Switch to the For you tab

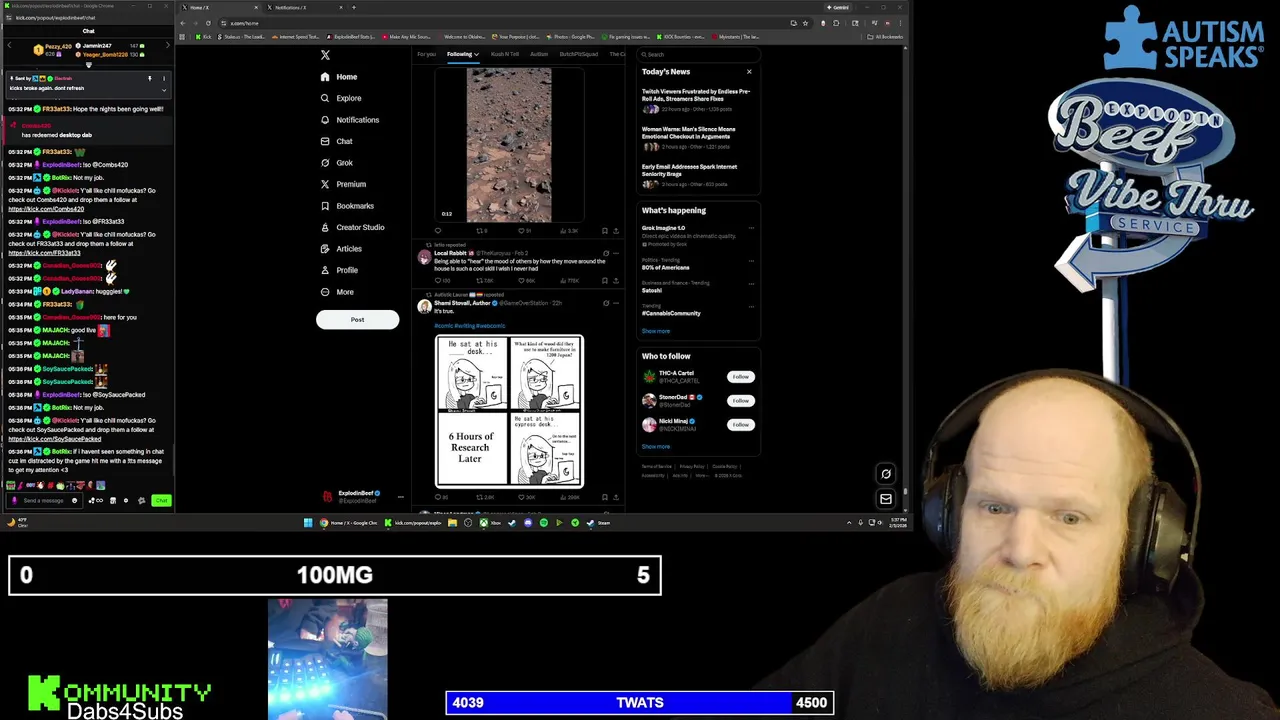pos(426,54)
